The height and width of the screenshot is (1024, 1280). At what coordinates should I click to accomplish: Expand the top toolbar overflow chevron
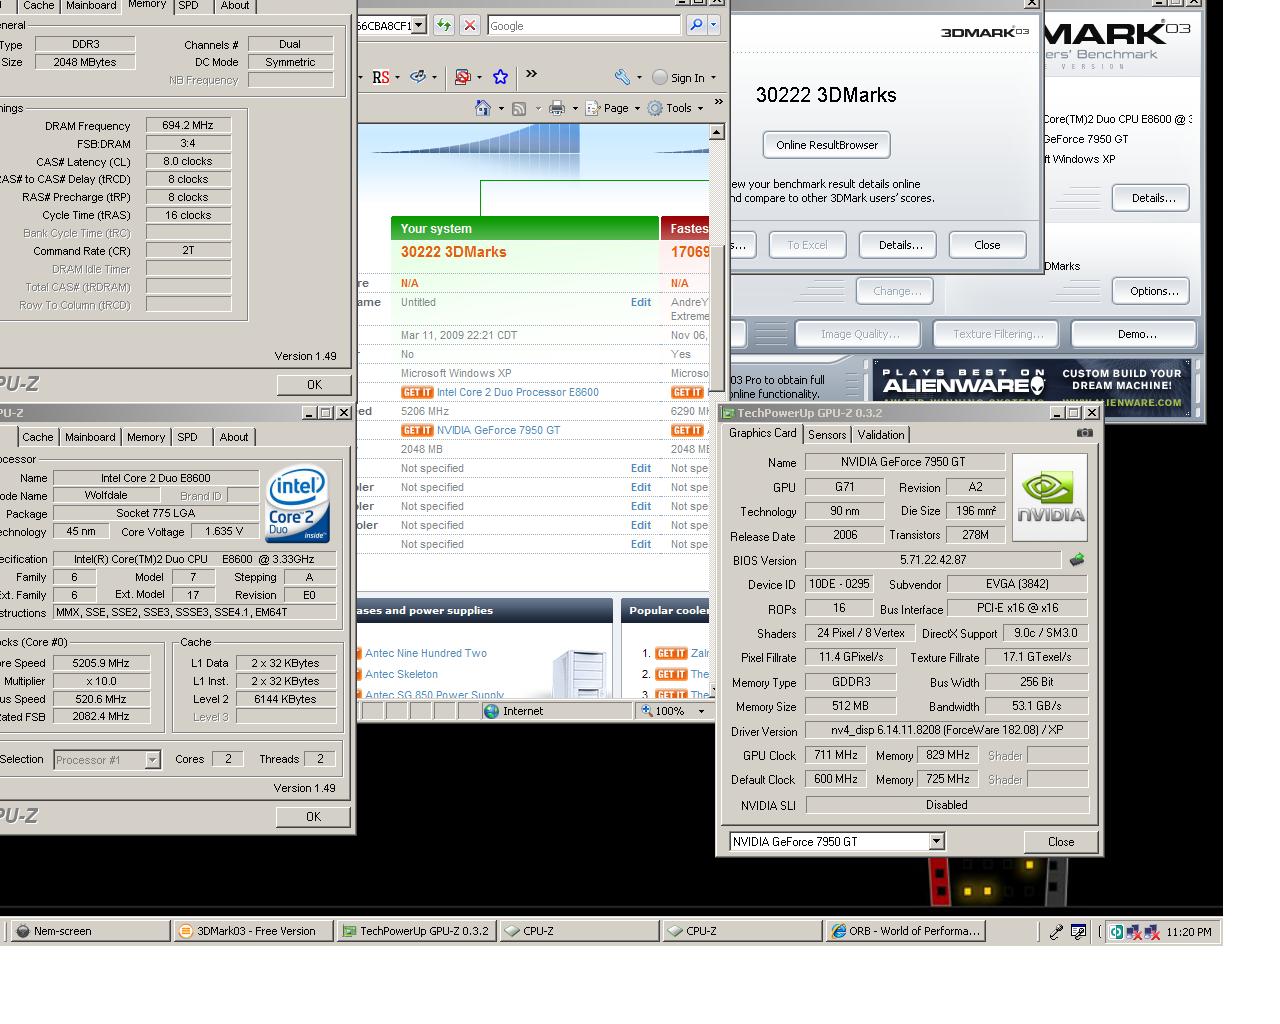point(531,74)
